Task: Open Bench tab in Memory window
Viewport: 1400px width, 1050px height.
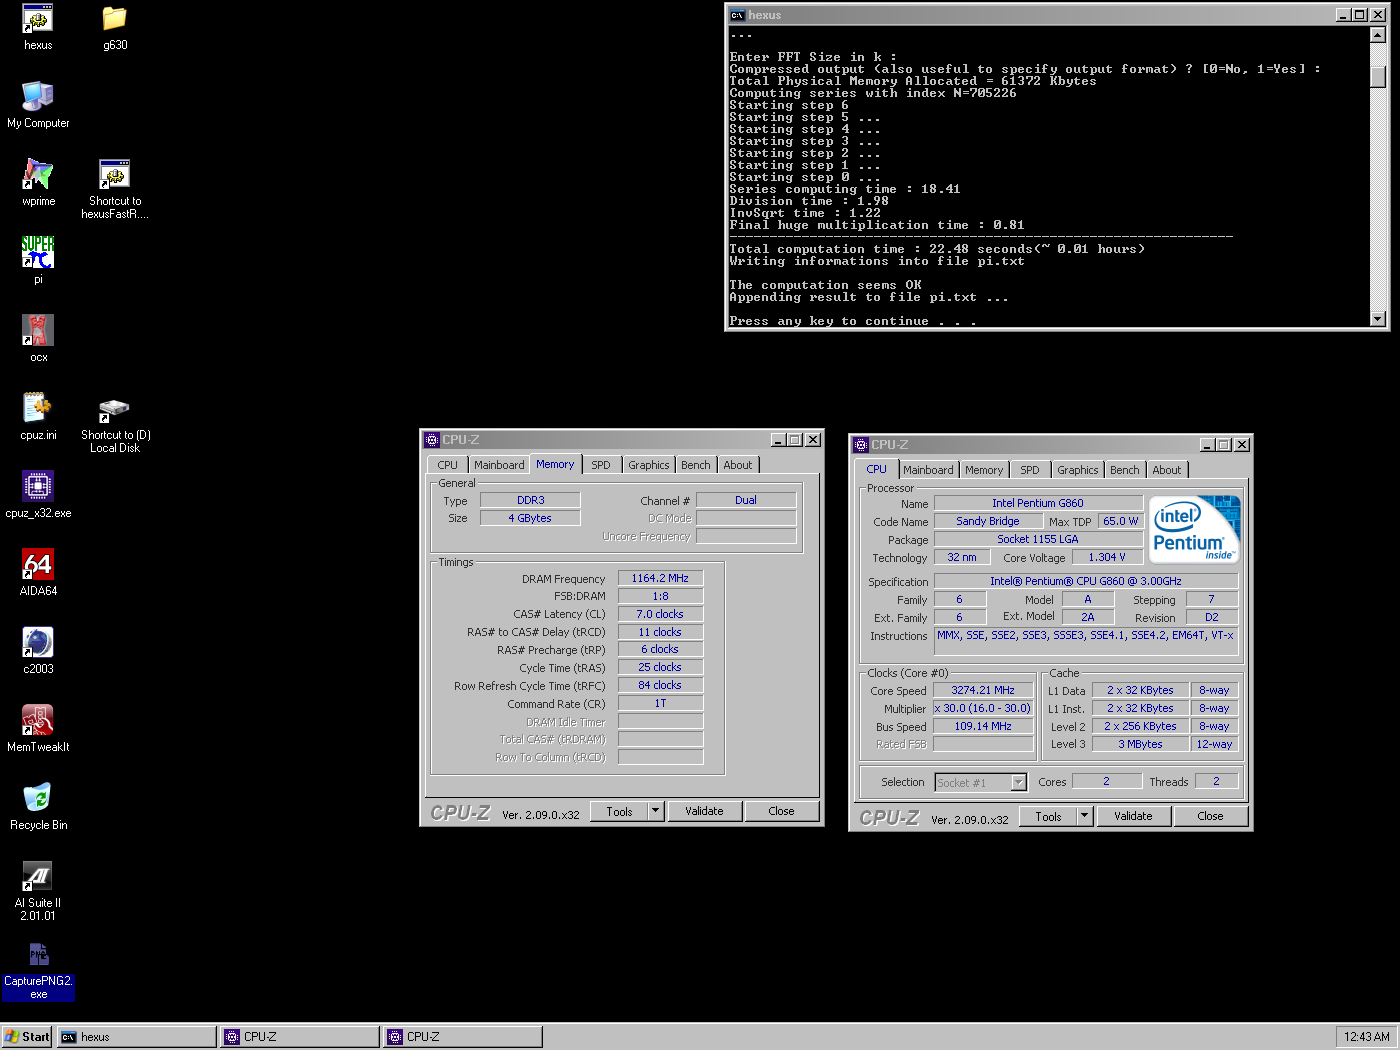Action: 695,465
